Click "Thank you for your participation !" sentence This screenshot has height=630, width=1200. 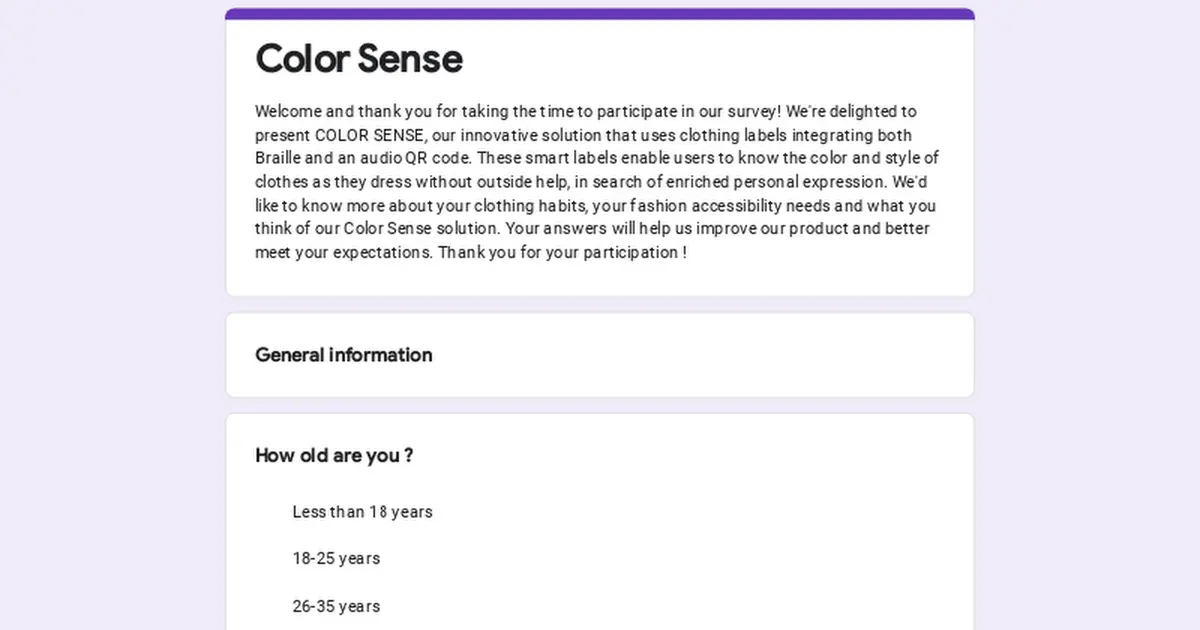562,252
